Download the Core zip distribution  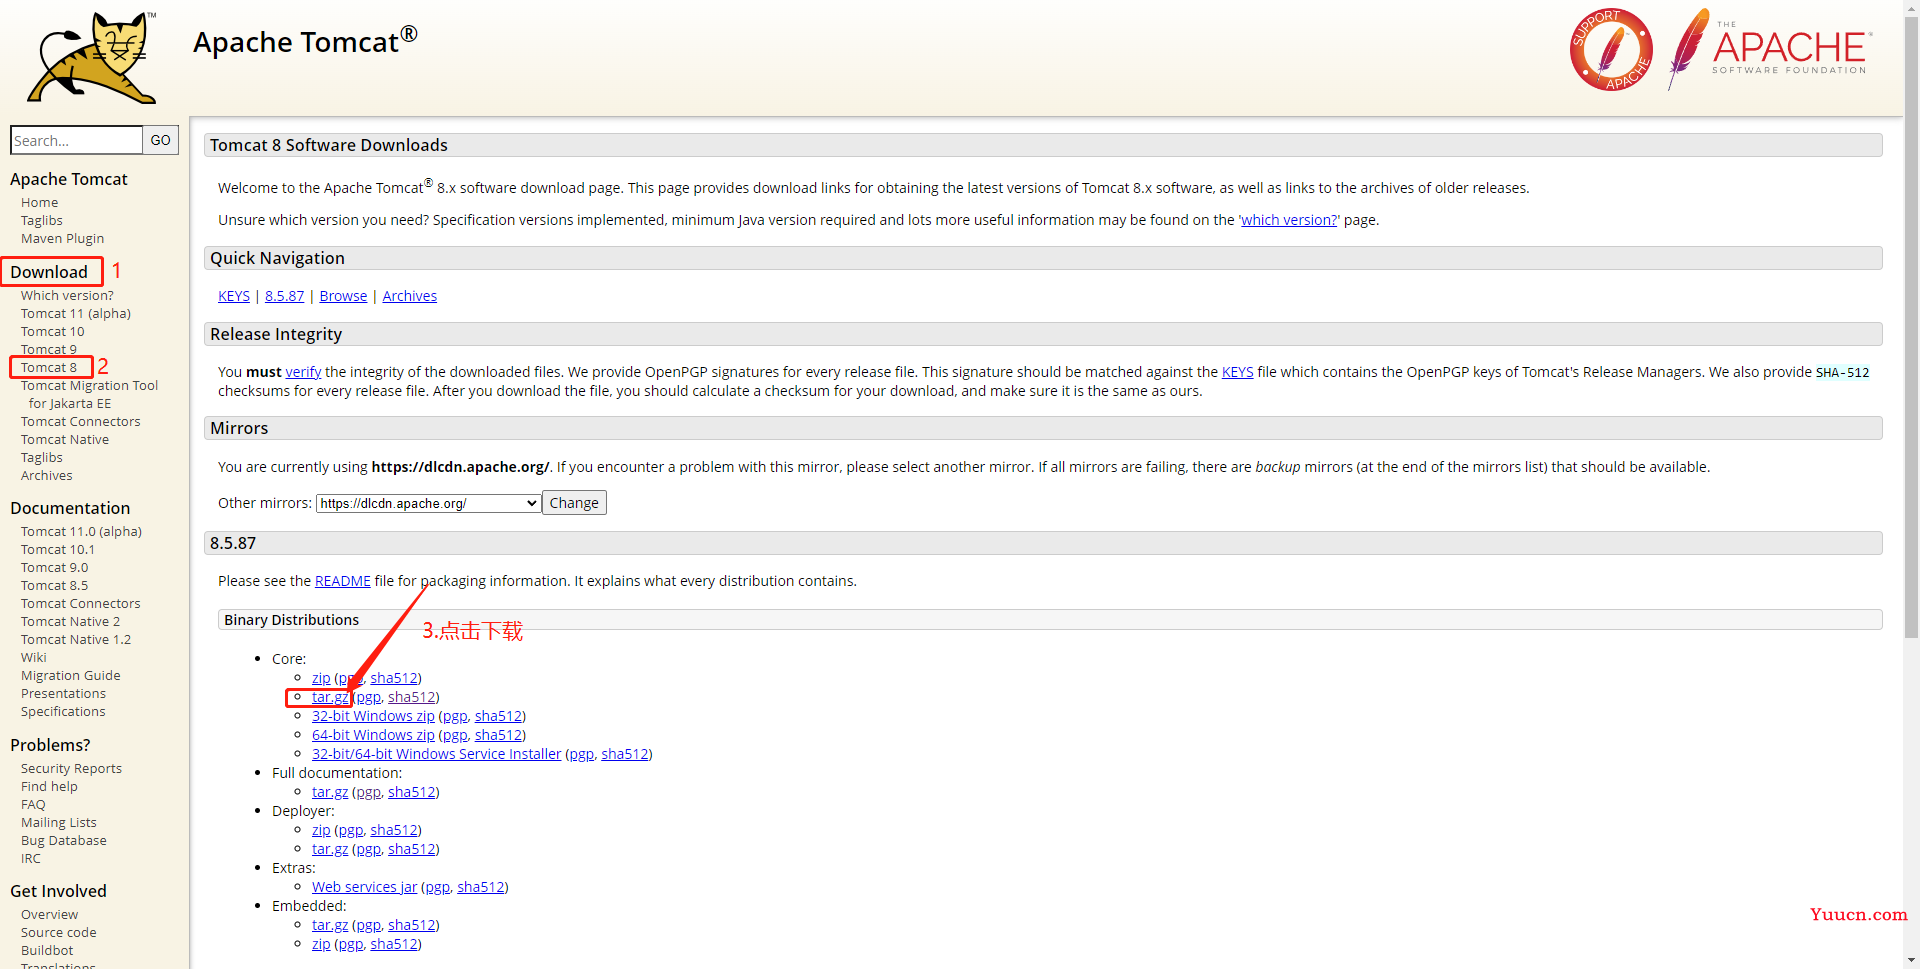[321, 678]
